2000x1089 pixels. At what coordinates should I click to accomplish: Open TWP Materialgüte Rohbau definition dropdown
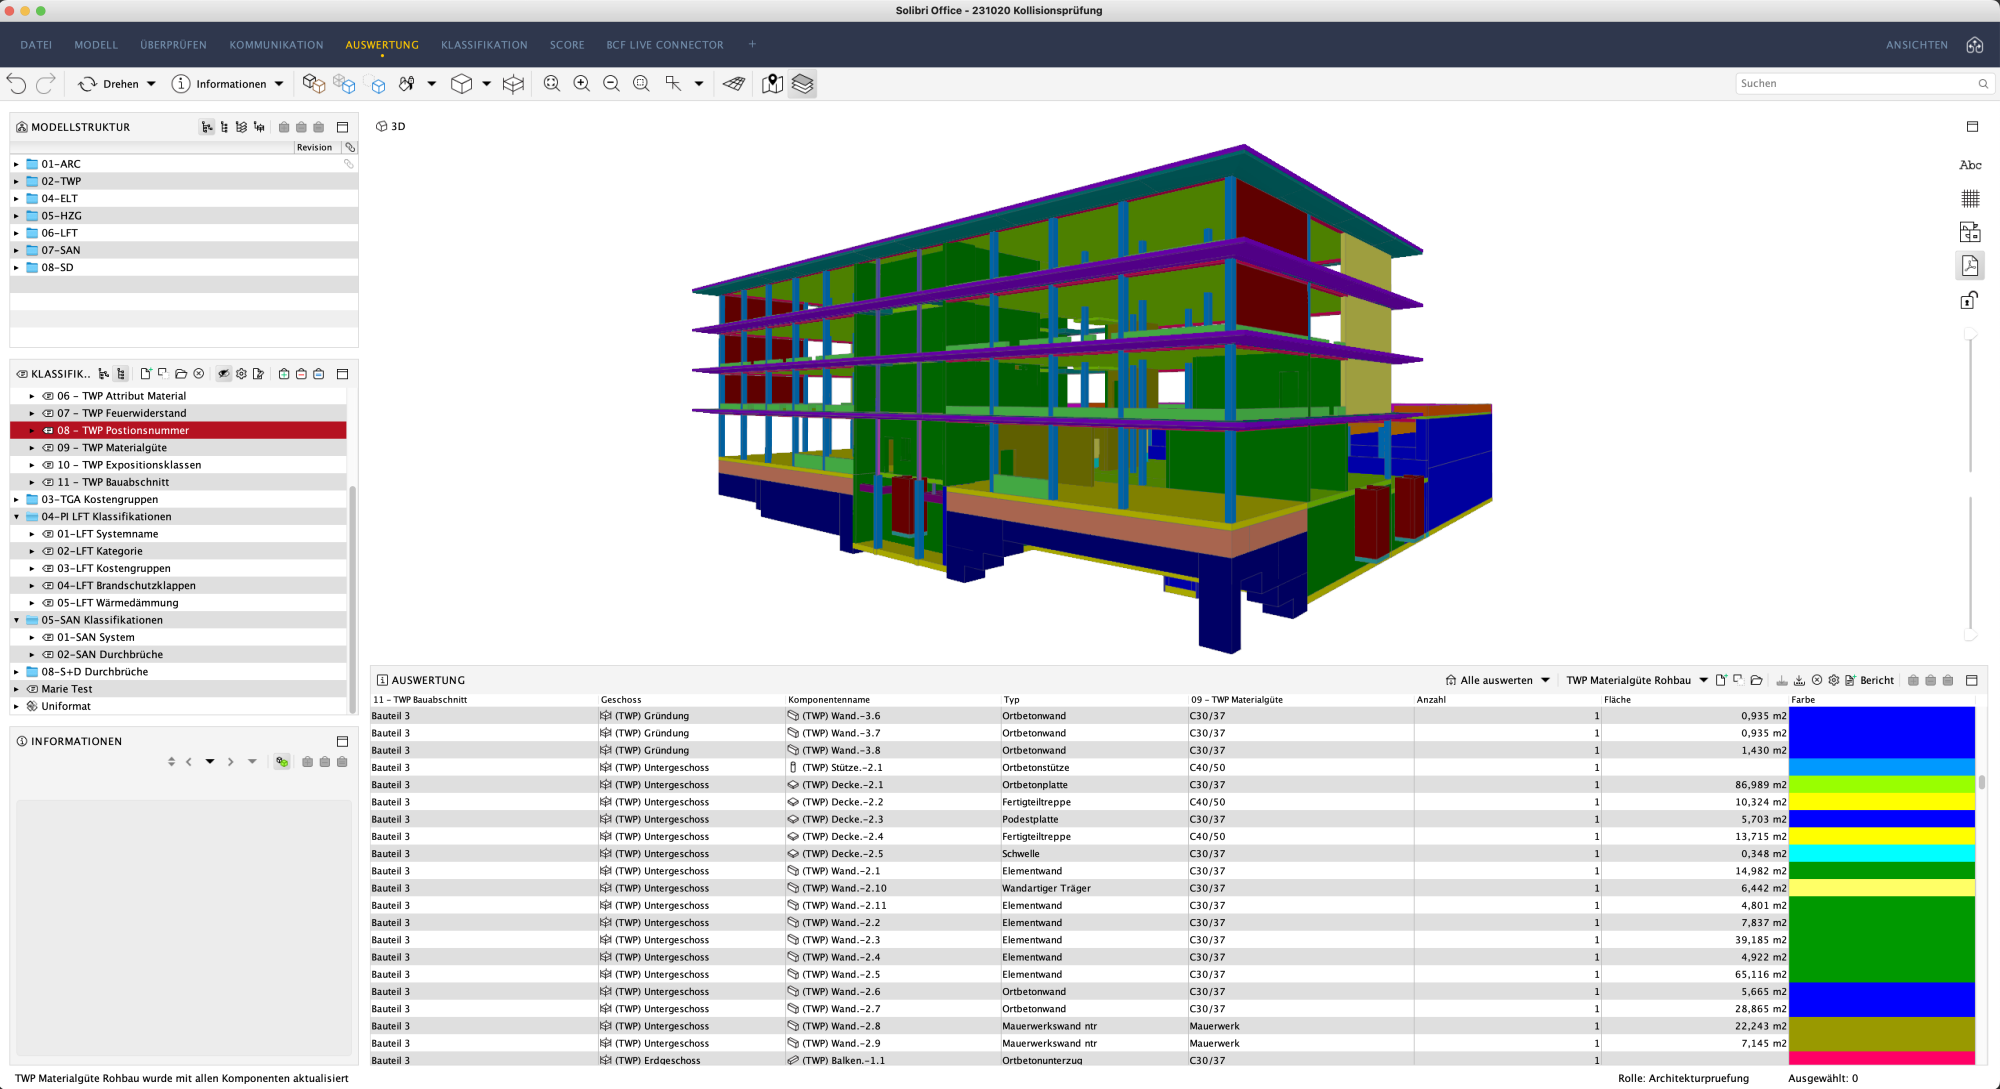[1703, 680]
